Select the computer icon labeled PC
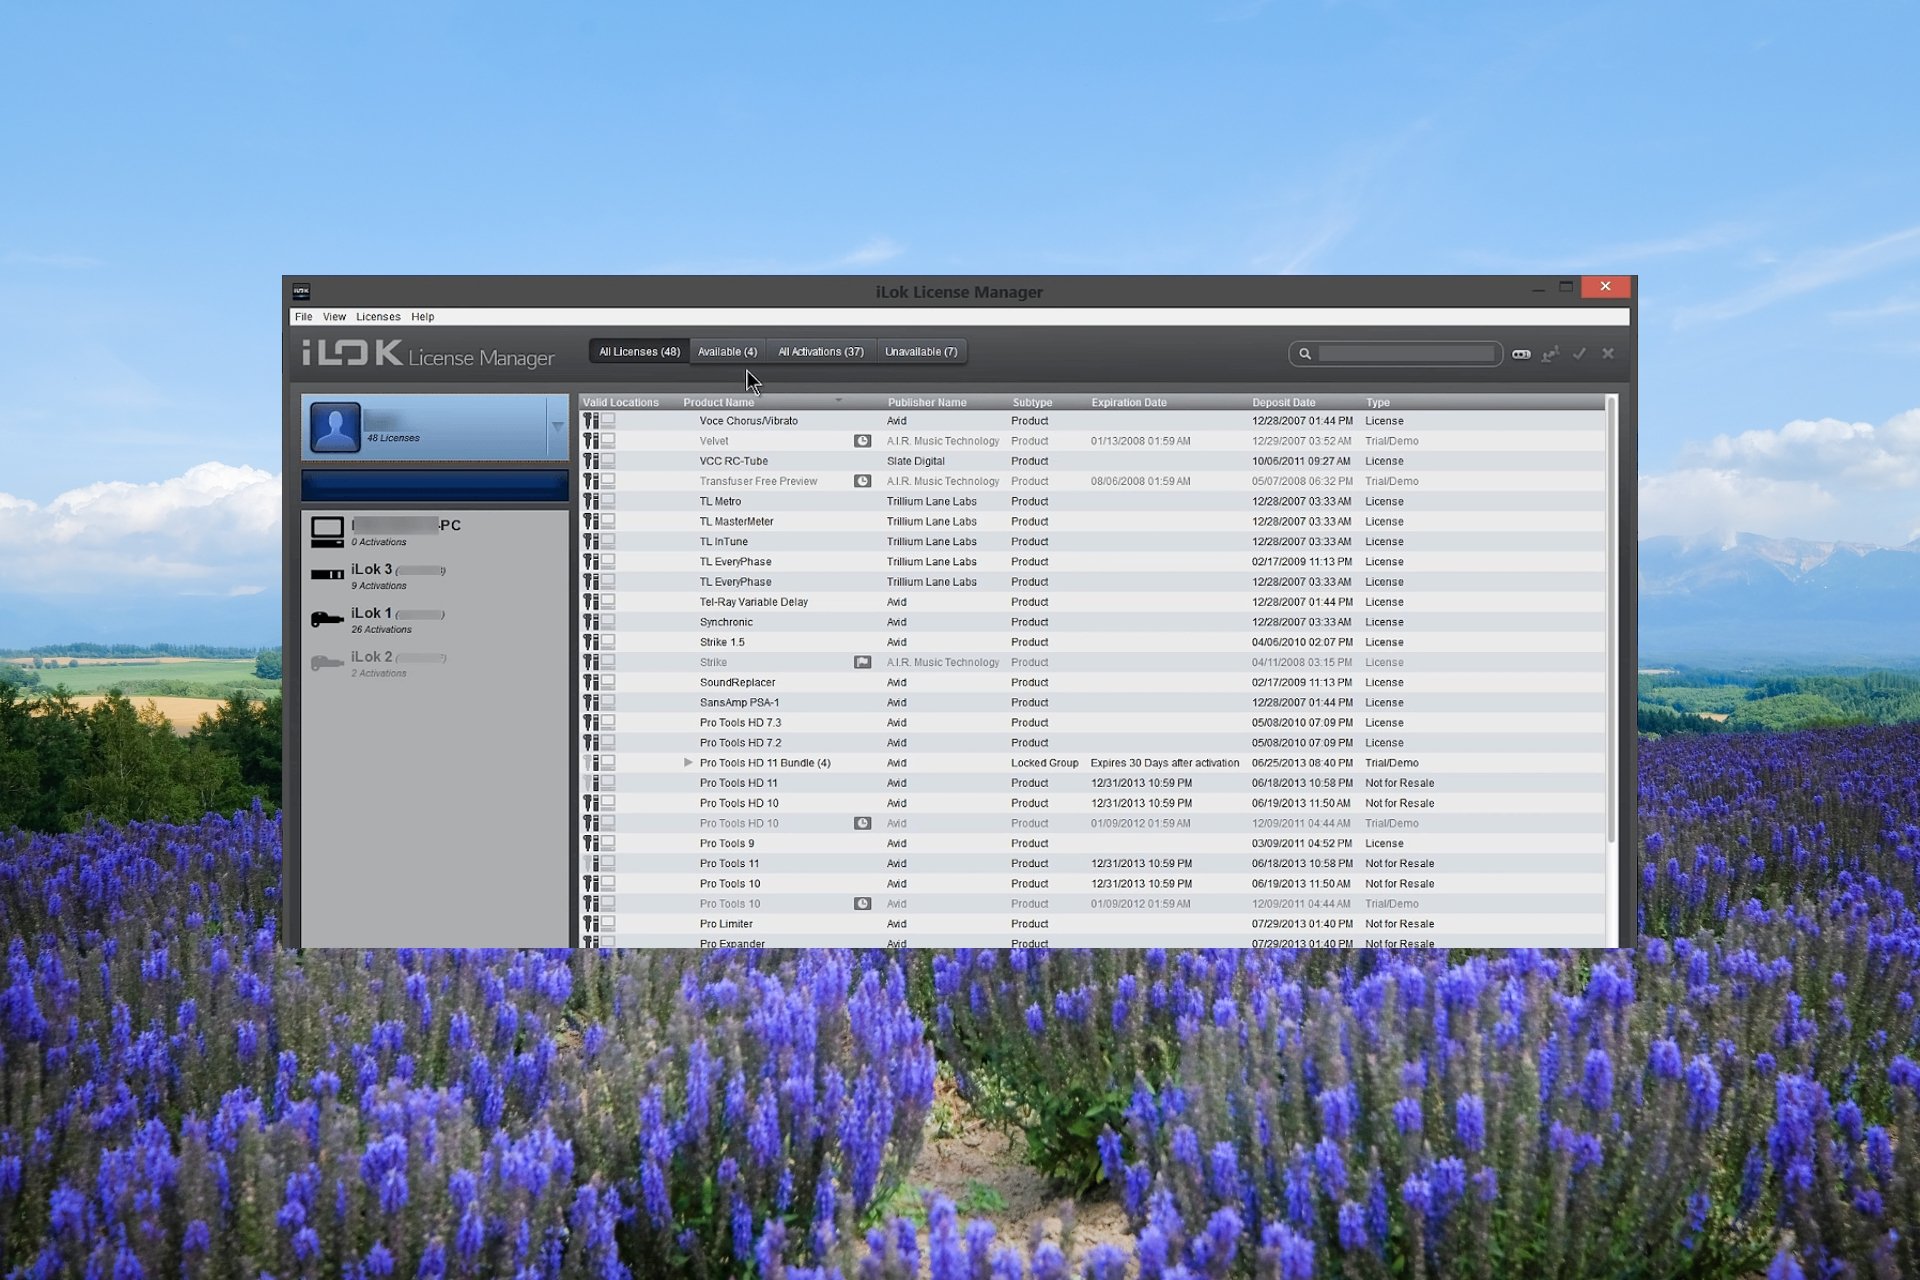1920x1280 pixels. pos(327,532)
